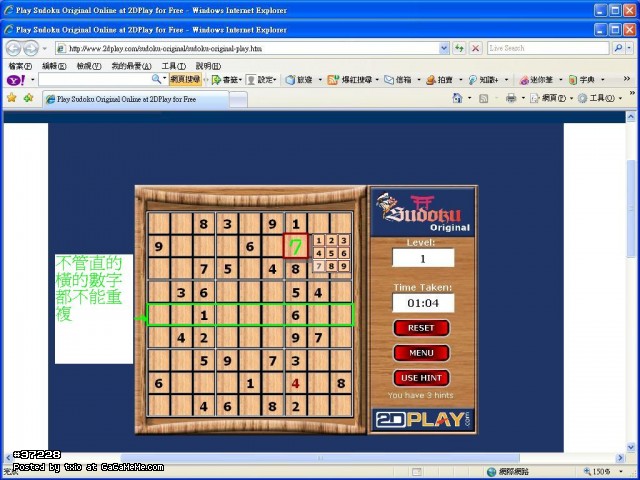Expand the 旅遊 dropdown arrow
This screenshot has width=640, height=480.
tap(320, 80)
